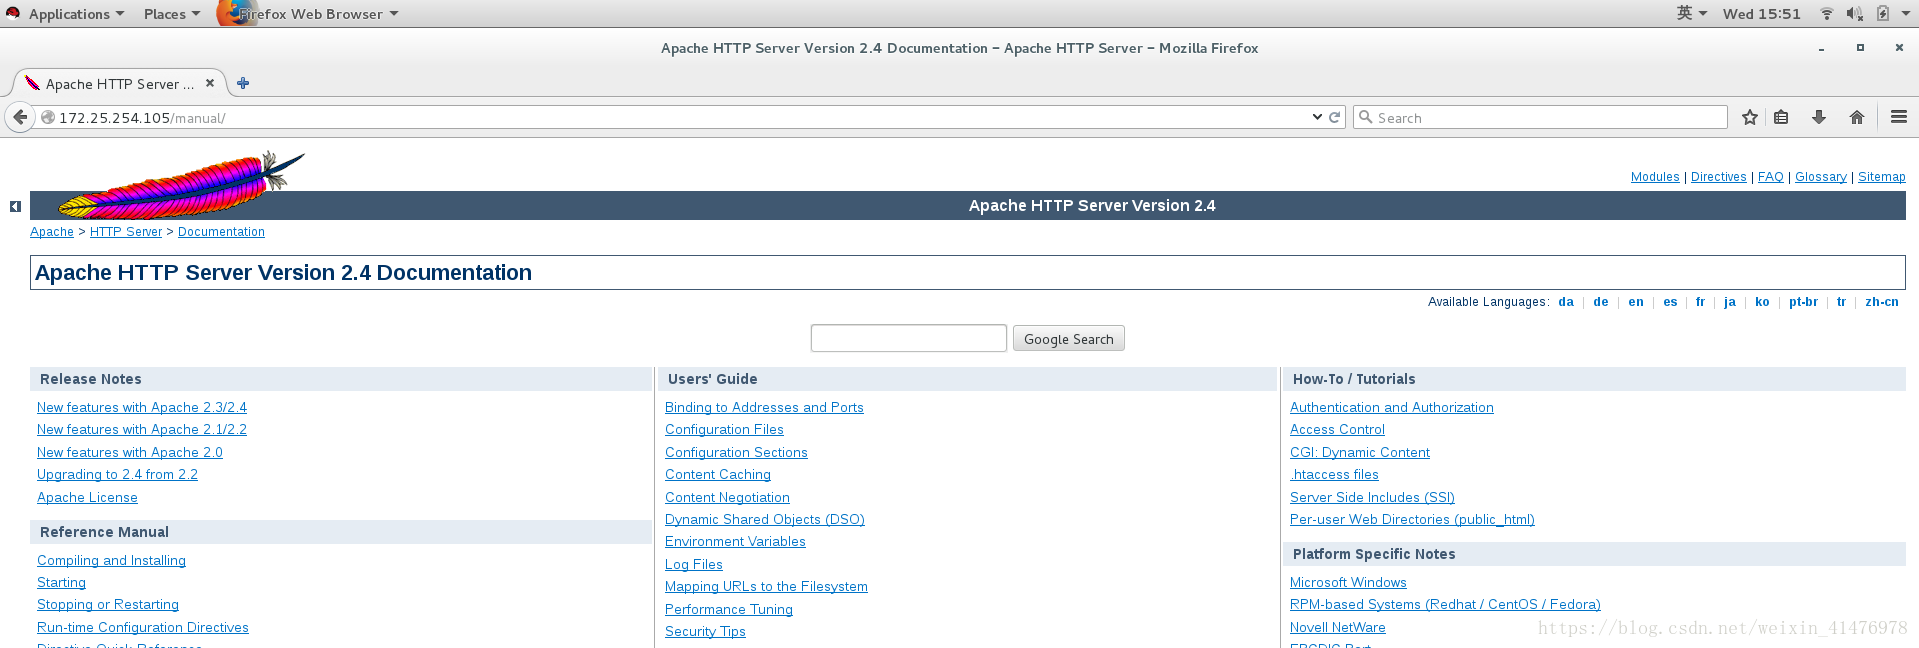Open RPM-based Systems (Redhat / CentOS / Fedora)
Screen dimensions: 1919x648
click(1445, 604)
